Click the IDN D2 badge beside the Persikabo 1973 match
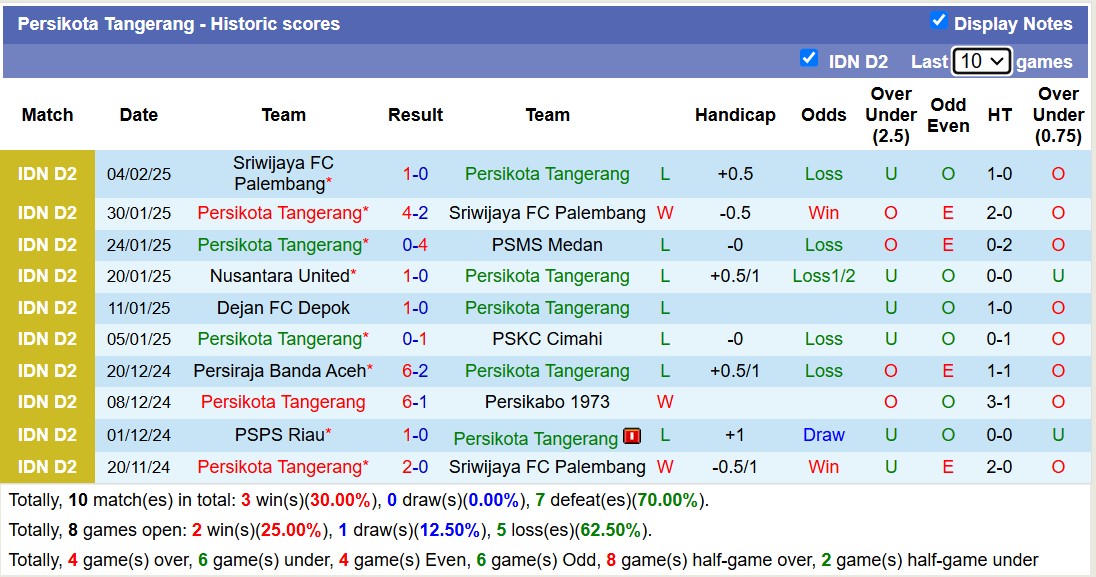This screenshot has width=1096, height=577. (x=48, y=402)
